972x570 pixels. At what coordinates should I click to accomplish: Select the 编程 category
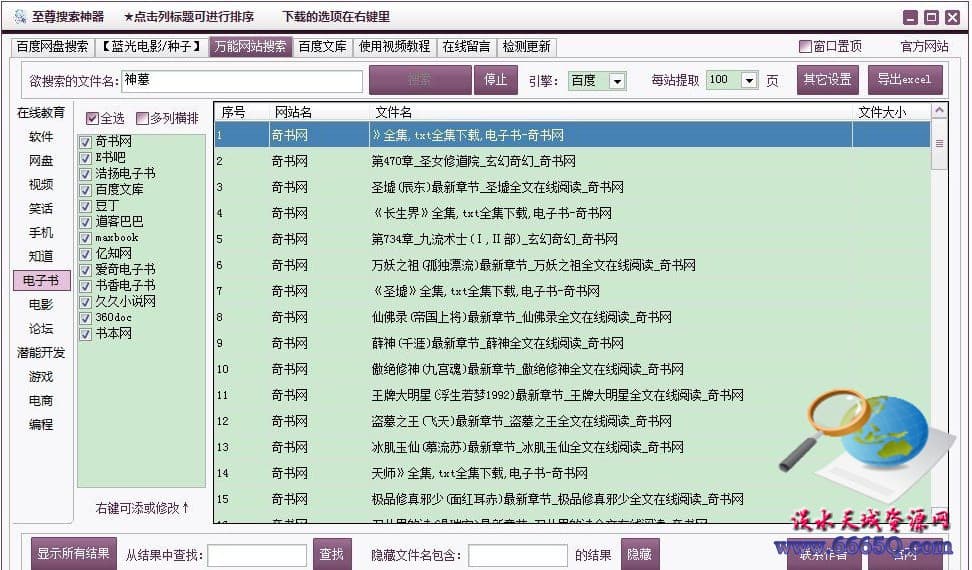coord(41,424)
